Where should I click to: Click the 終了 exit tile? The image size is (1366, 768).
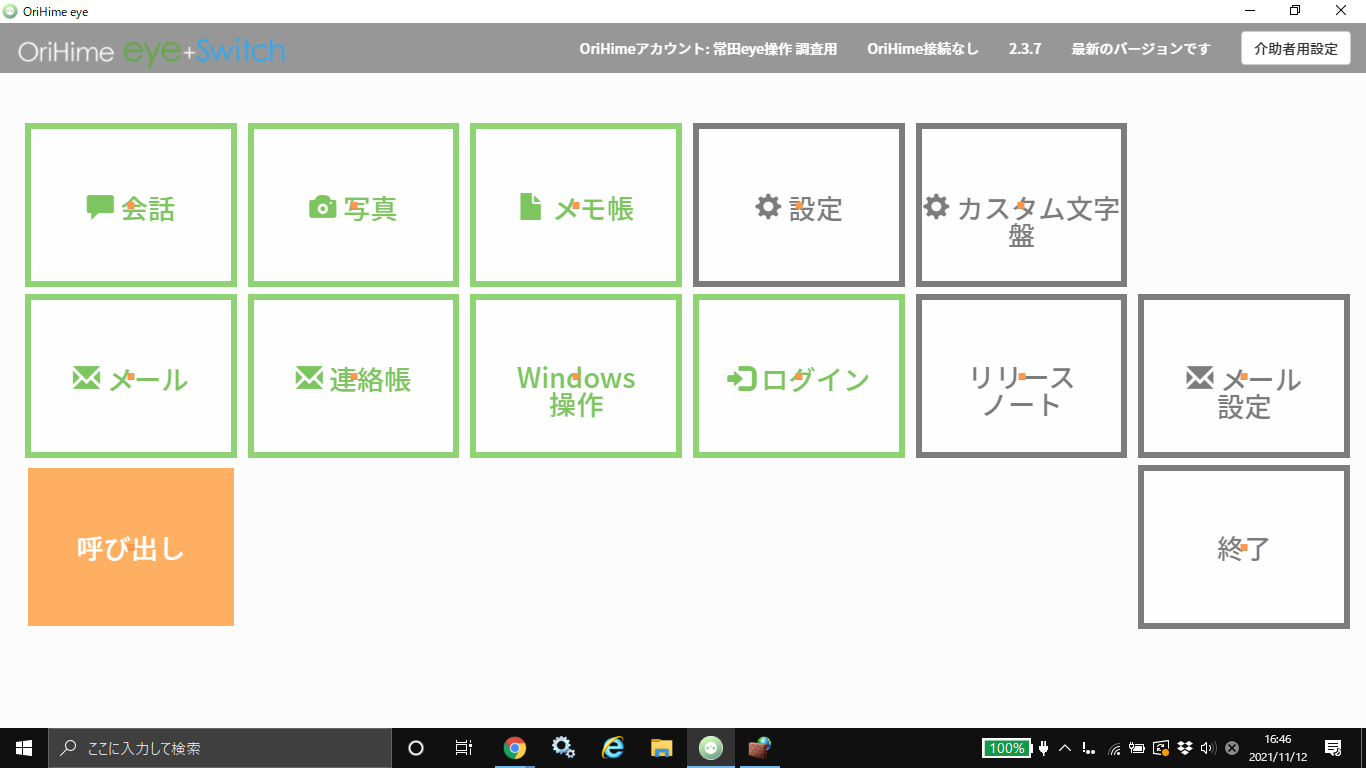point(1244,548)
